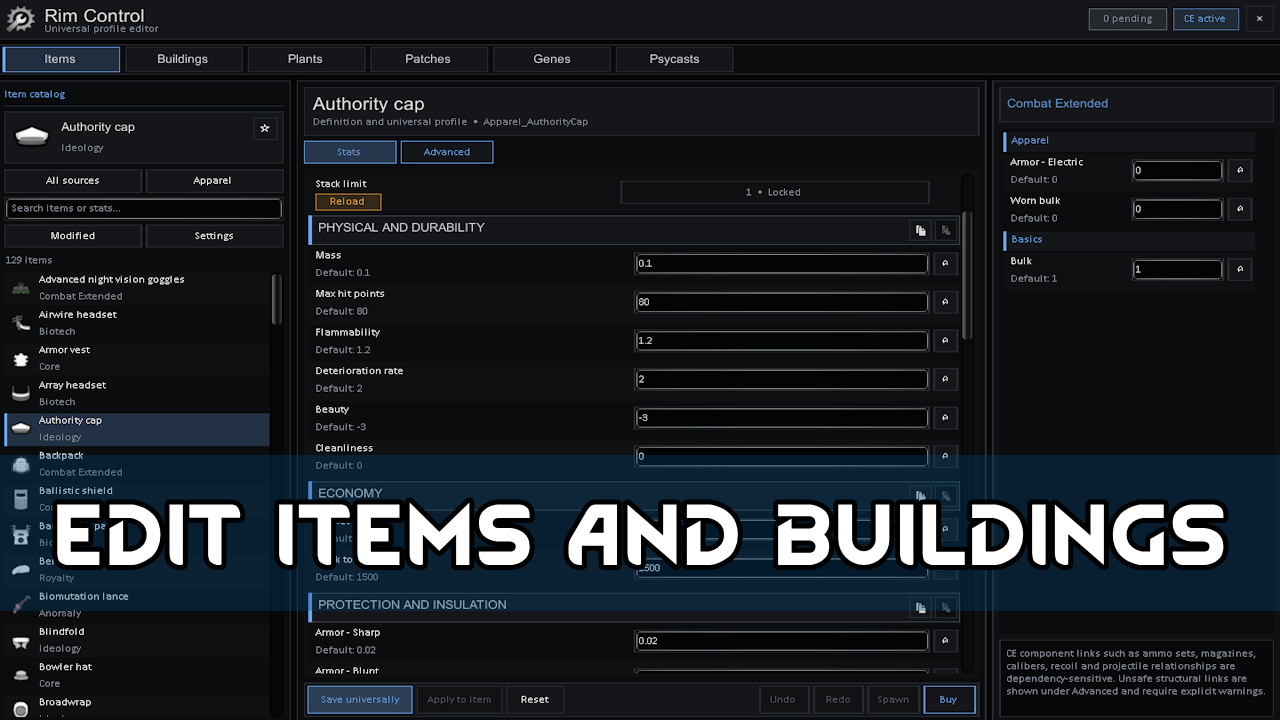
Task: Click the Airwire headset item icon
Action: [20, 323]
